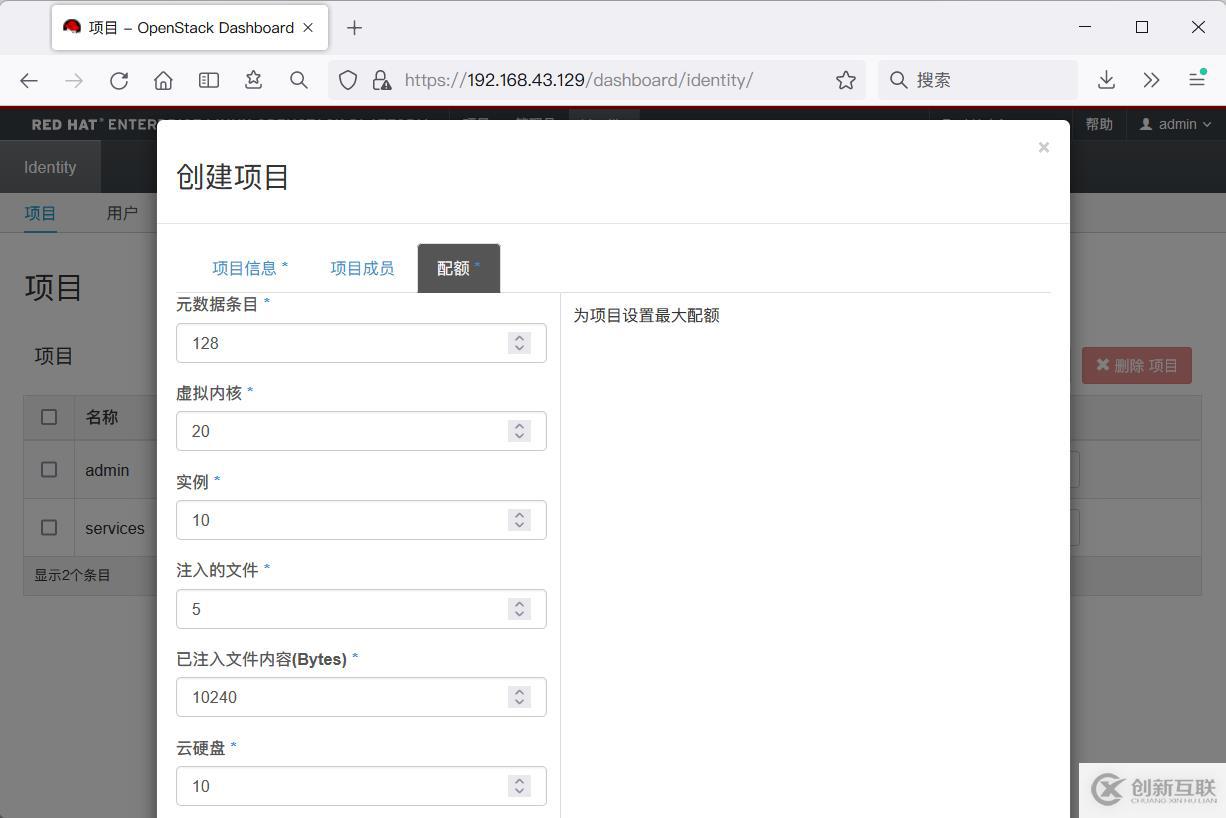1226x818 pixels.
Task: Open a new browser tab
Action: 354,28
